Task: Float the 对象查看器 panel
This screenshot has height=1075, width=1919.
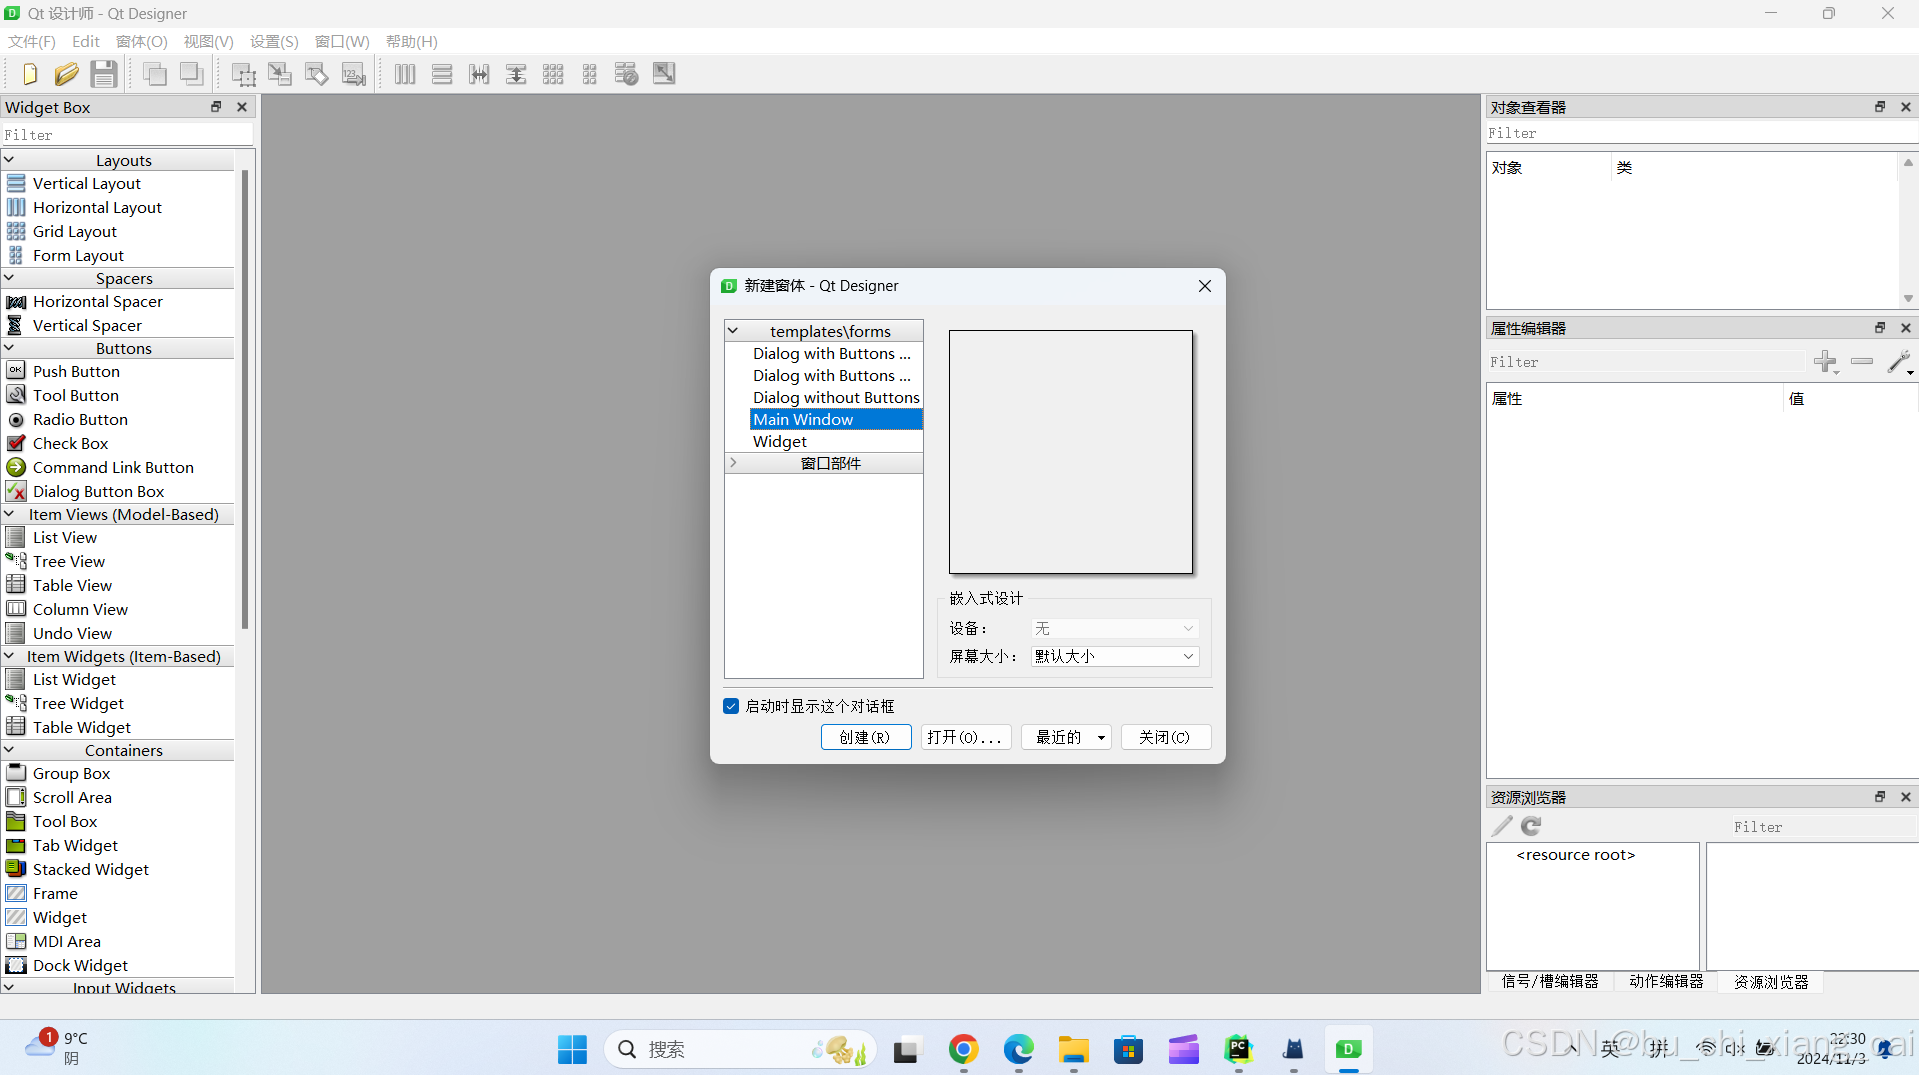Action: 1880,107
